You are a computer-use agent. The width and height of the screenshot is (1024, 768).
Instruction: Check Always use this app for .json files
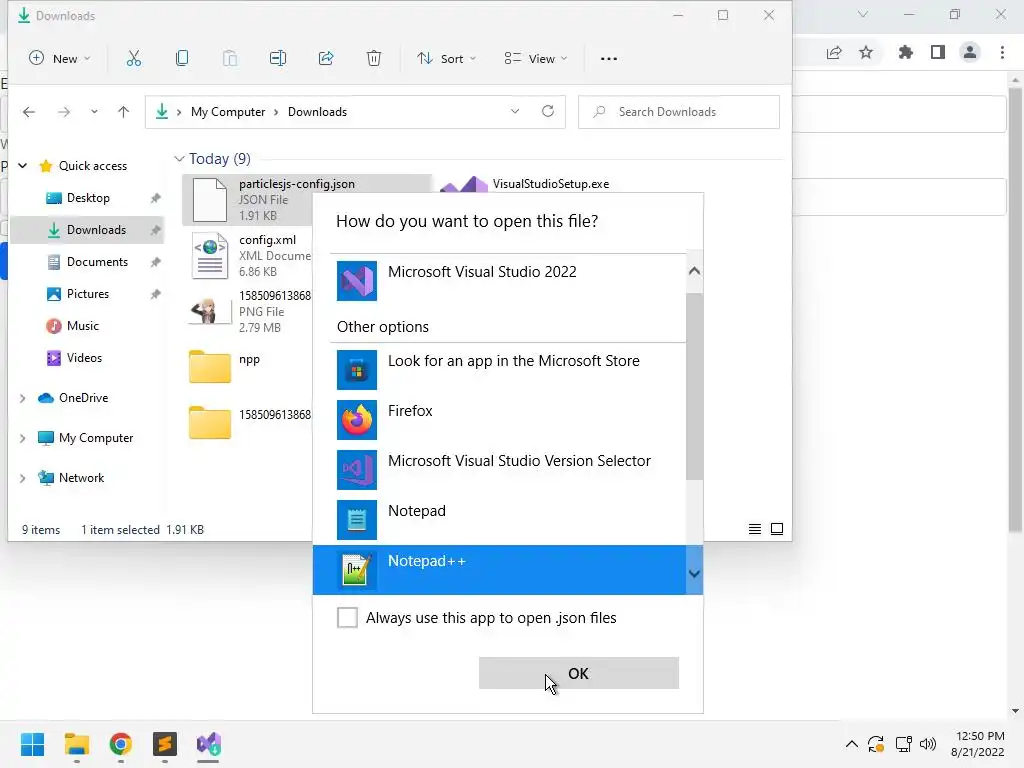coord(347,617)
